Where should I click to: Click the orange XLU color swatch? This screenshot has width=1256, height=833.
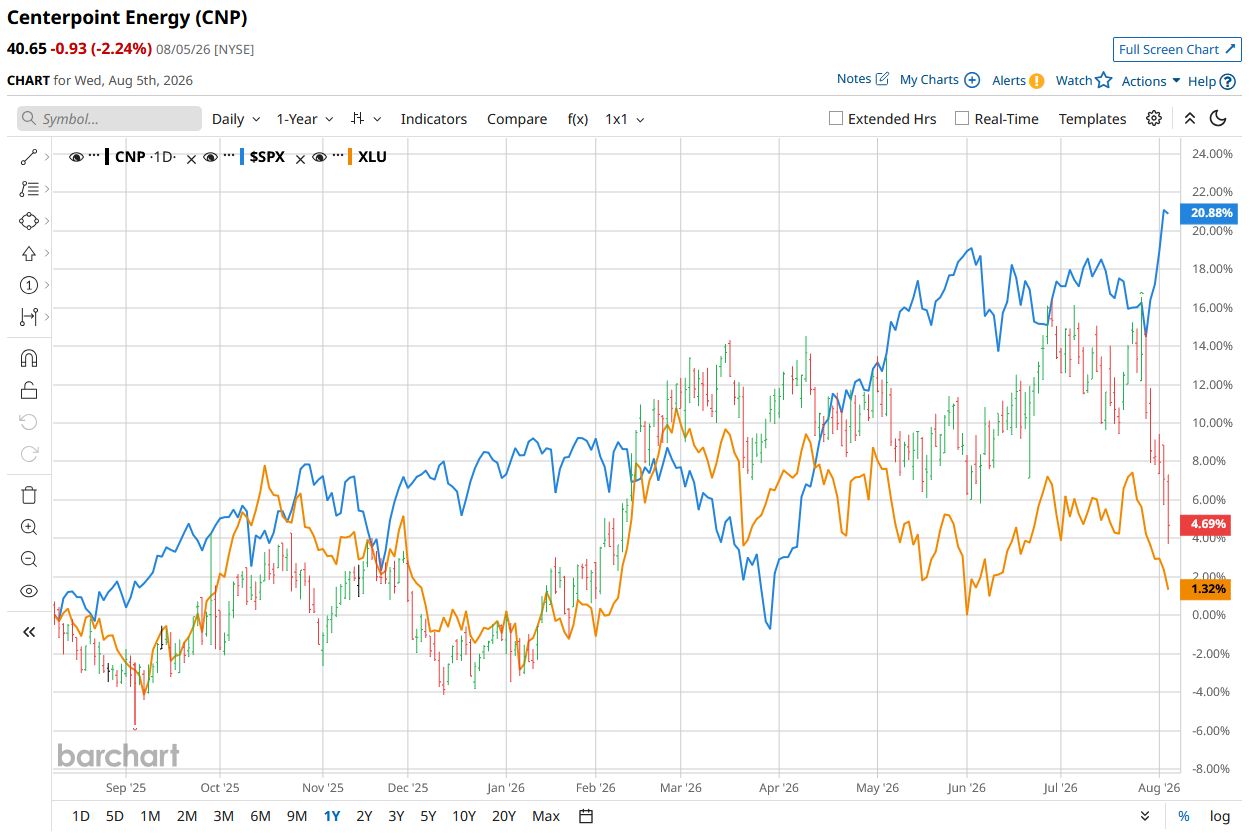point(350,157)
